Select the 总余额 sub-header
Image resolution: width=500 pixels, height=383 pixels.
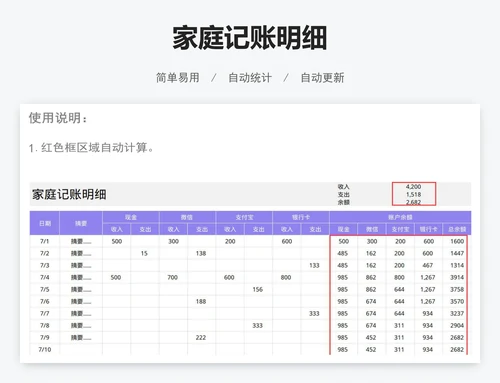click(x=457, y=229)
